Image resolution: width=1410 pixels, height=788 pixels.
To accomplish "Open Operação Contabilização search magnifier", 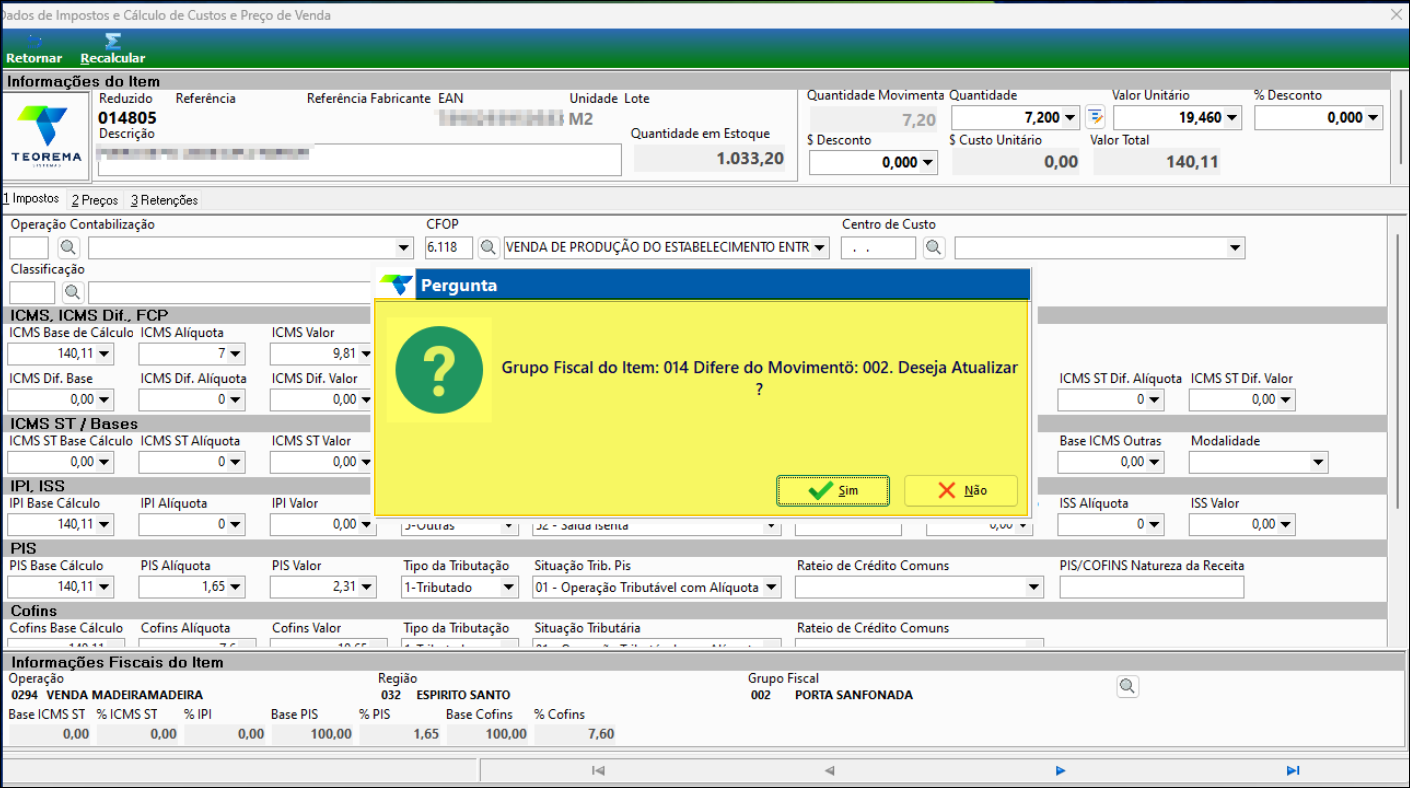I will pyautogui.click(x=68, y=247).
